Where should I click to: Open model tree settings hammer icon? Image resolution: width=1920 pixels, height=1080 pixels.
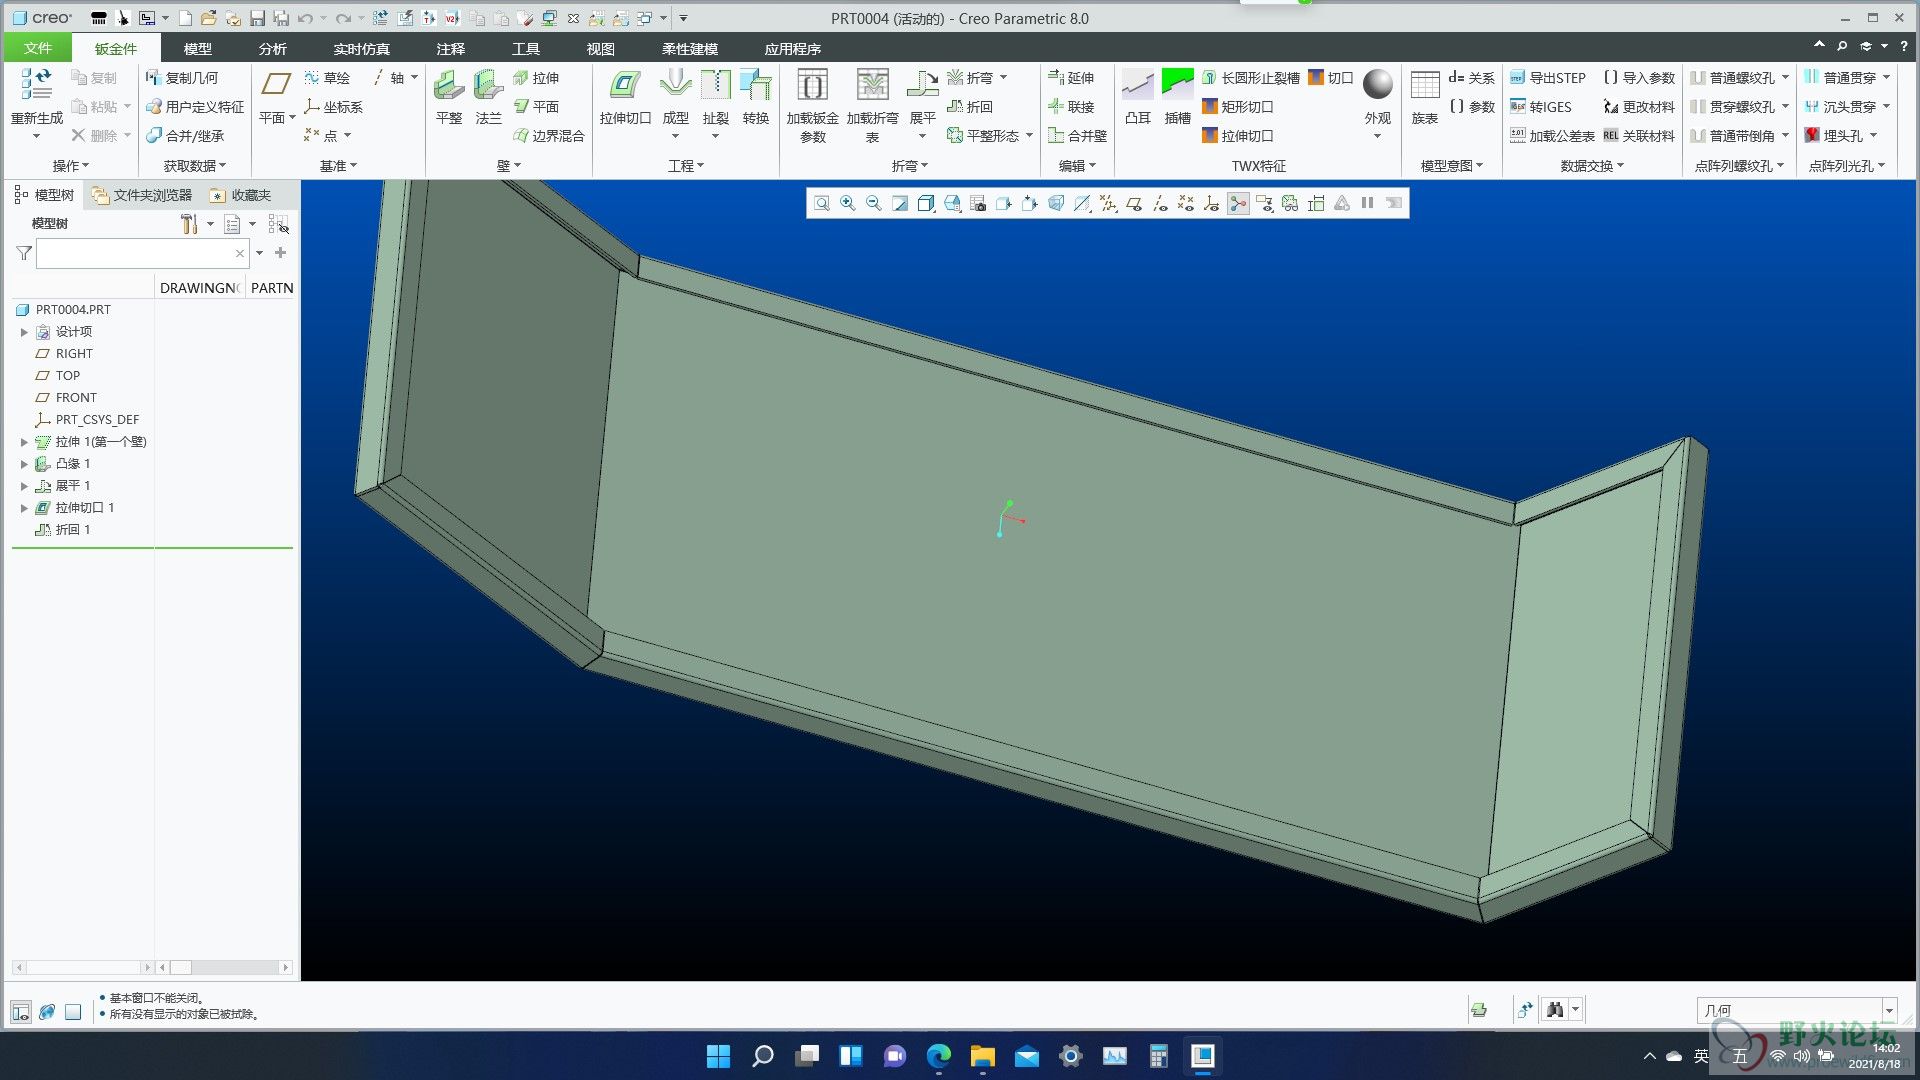tap(189, 224)
